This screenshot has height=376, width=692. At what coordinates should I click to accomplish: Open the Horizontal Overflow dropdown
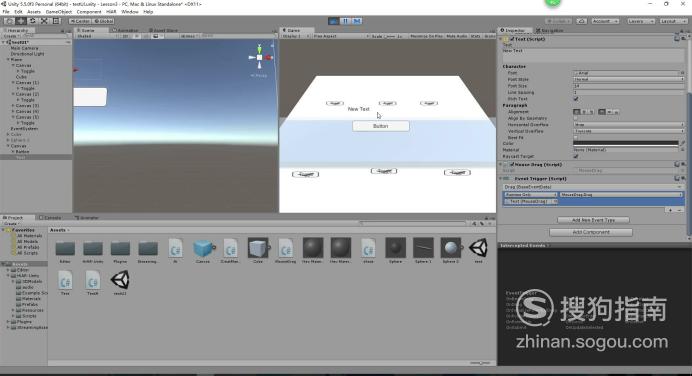coord(628,125)
